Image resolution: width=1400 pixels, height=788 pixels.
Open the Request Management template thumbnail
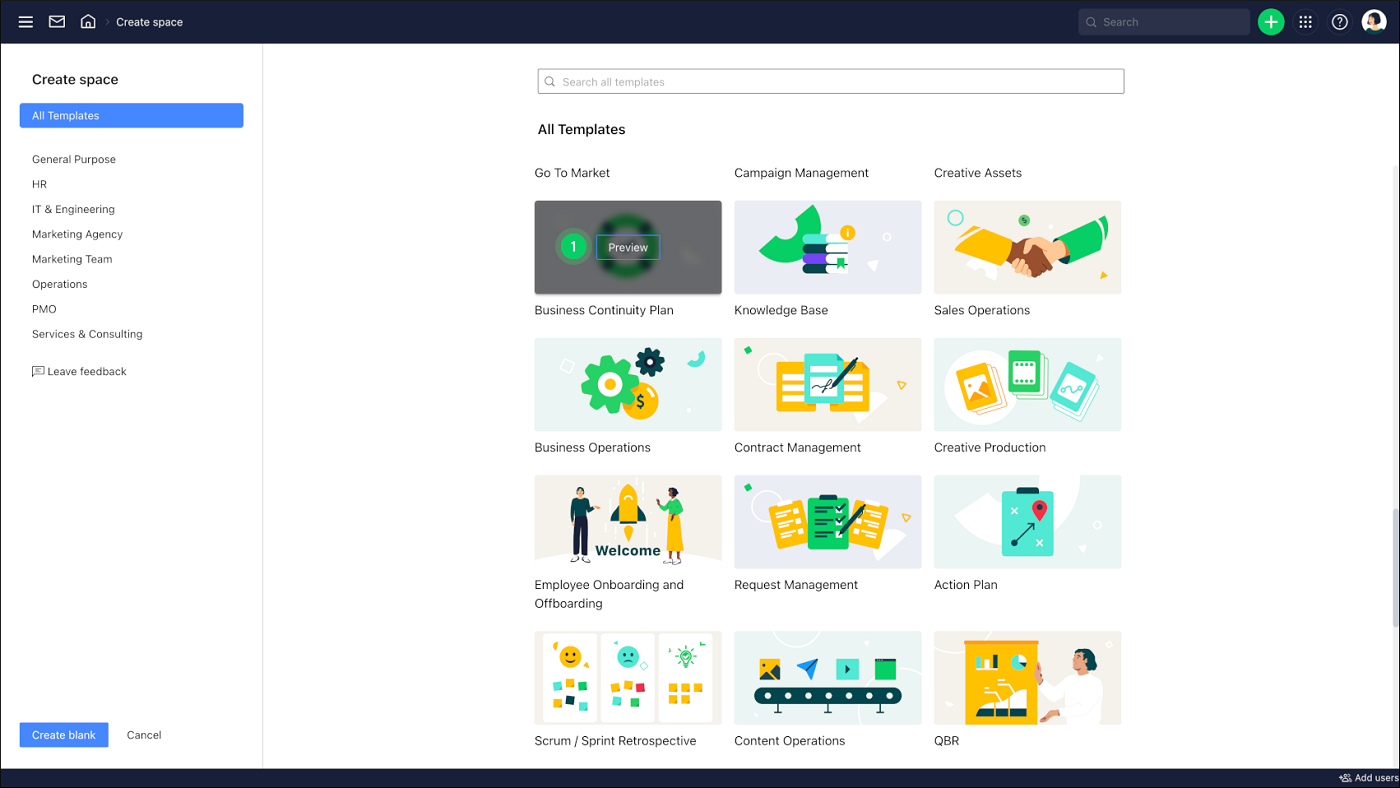click(828, 521)
